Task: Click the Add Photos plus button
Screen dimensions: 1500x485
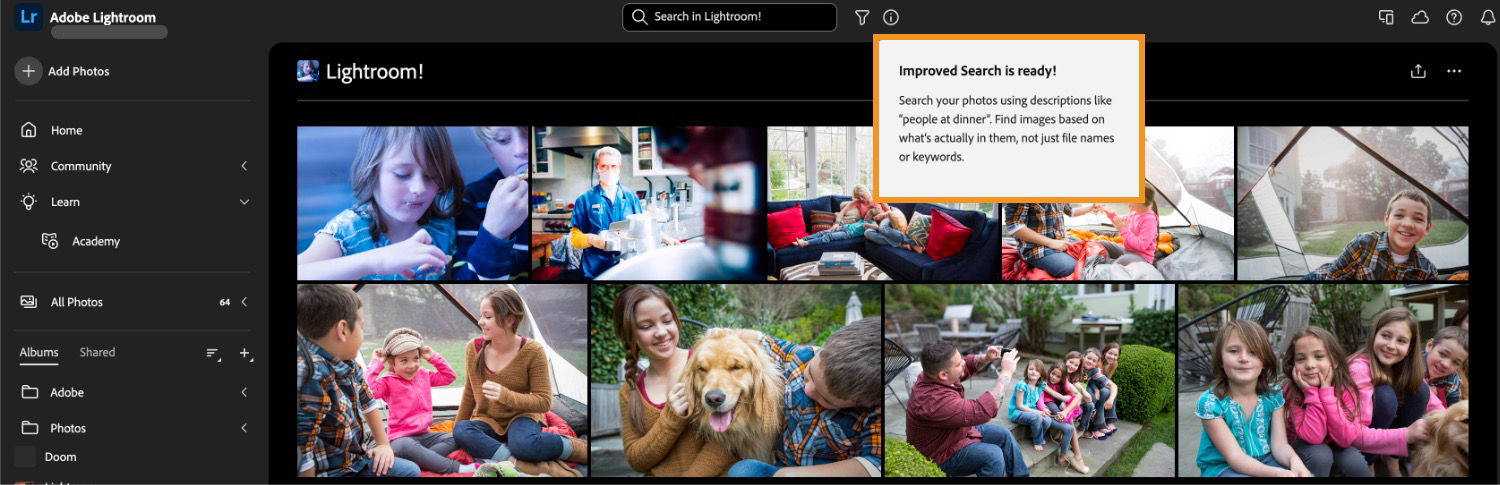Action: (x=28, y=71)
